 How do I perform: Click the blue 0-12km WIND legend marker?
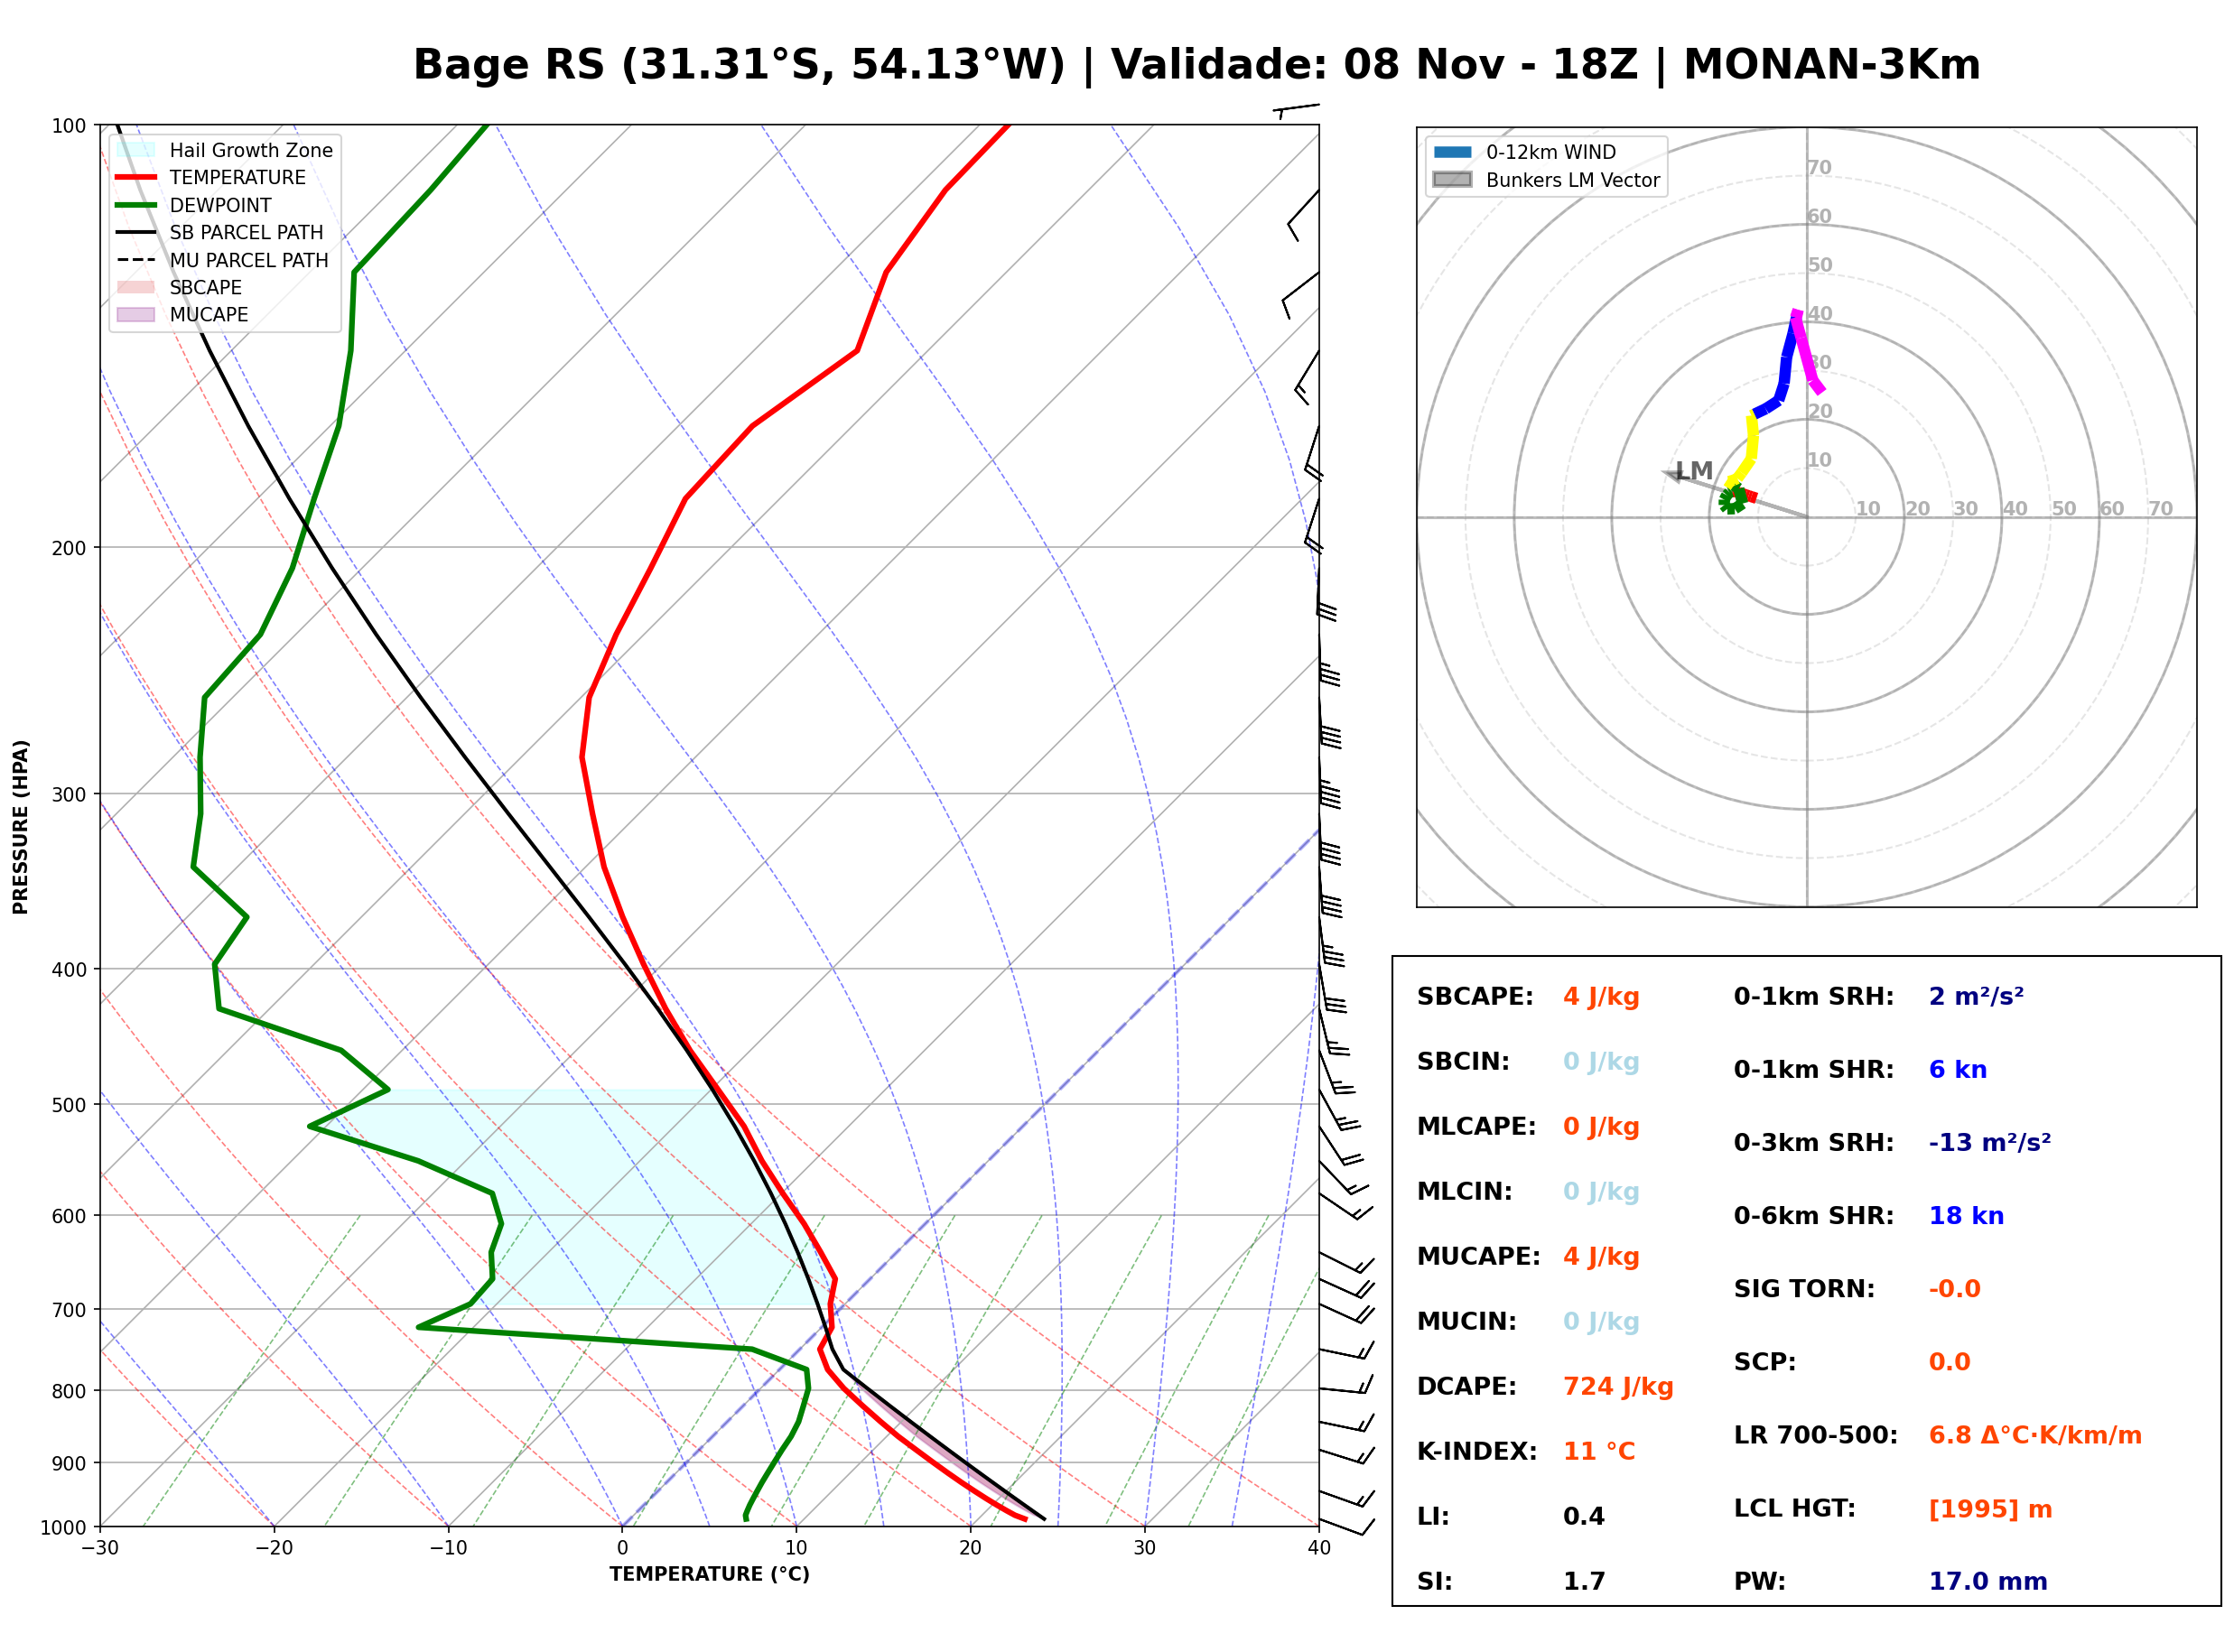1452,152
